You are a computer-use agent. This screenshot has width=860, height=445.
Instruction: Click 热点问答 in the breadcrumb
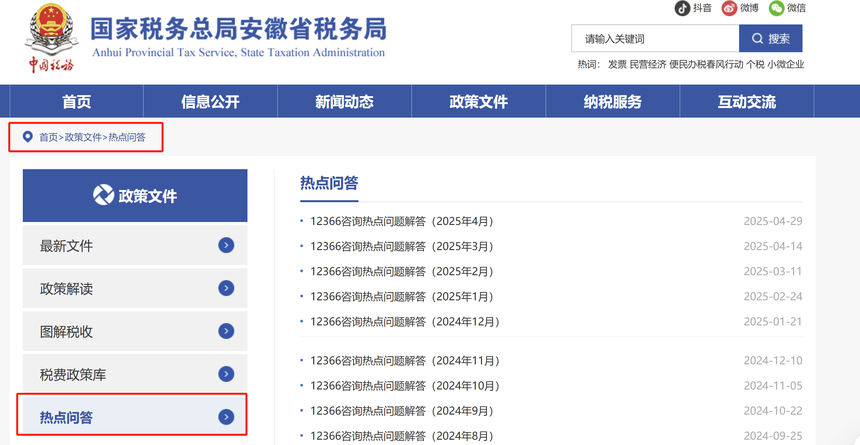point(127,137)
